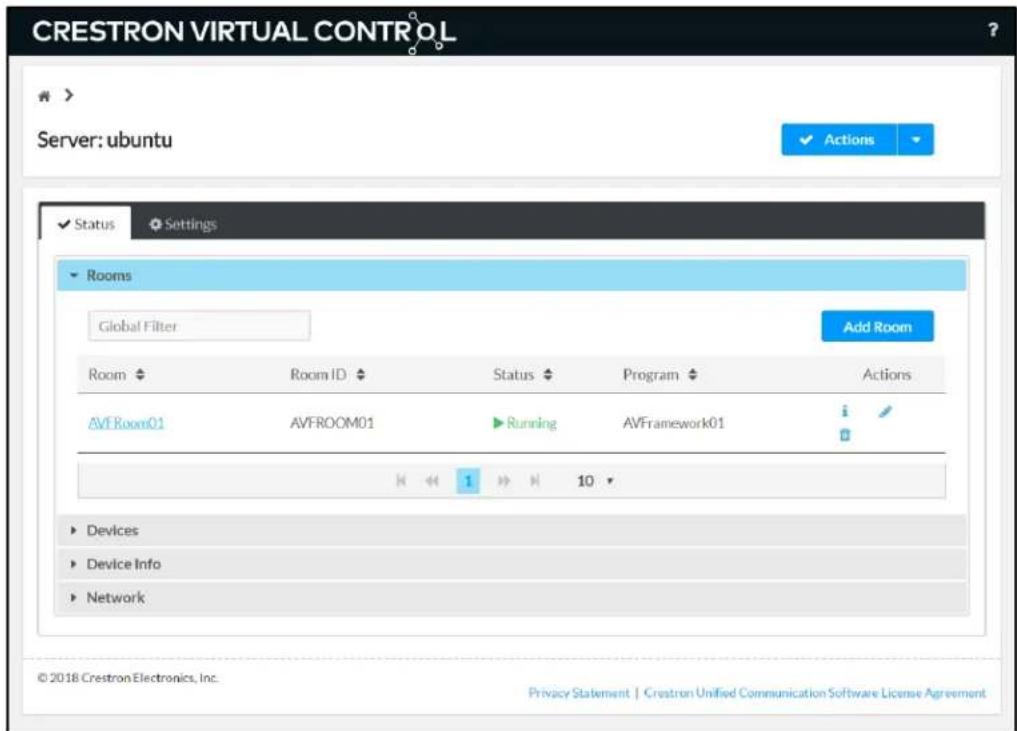The height and width of the screenshot is (731, 1017).
Task: Click the 2018 Crestron Electronics copyright text
Action: pyautogui.click(x=128, y=678)
